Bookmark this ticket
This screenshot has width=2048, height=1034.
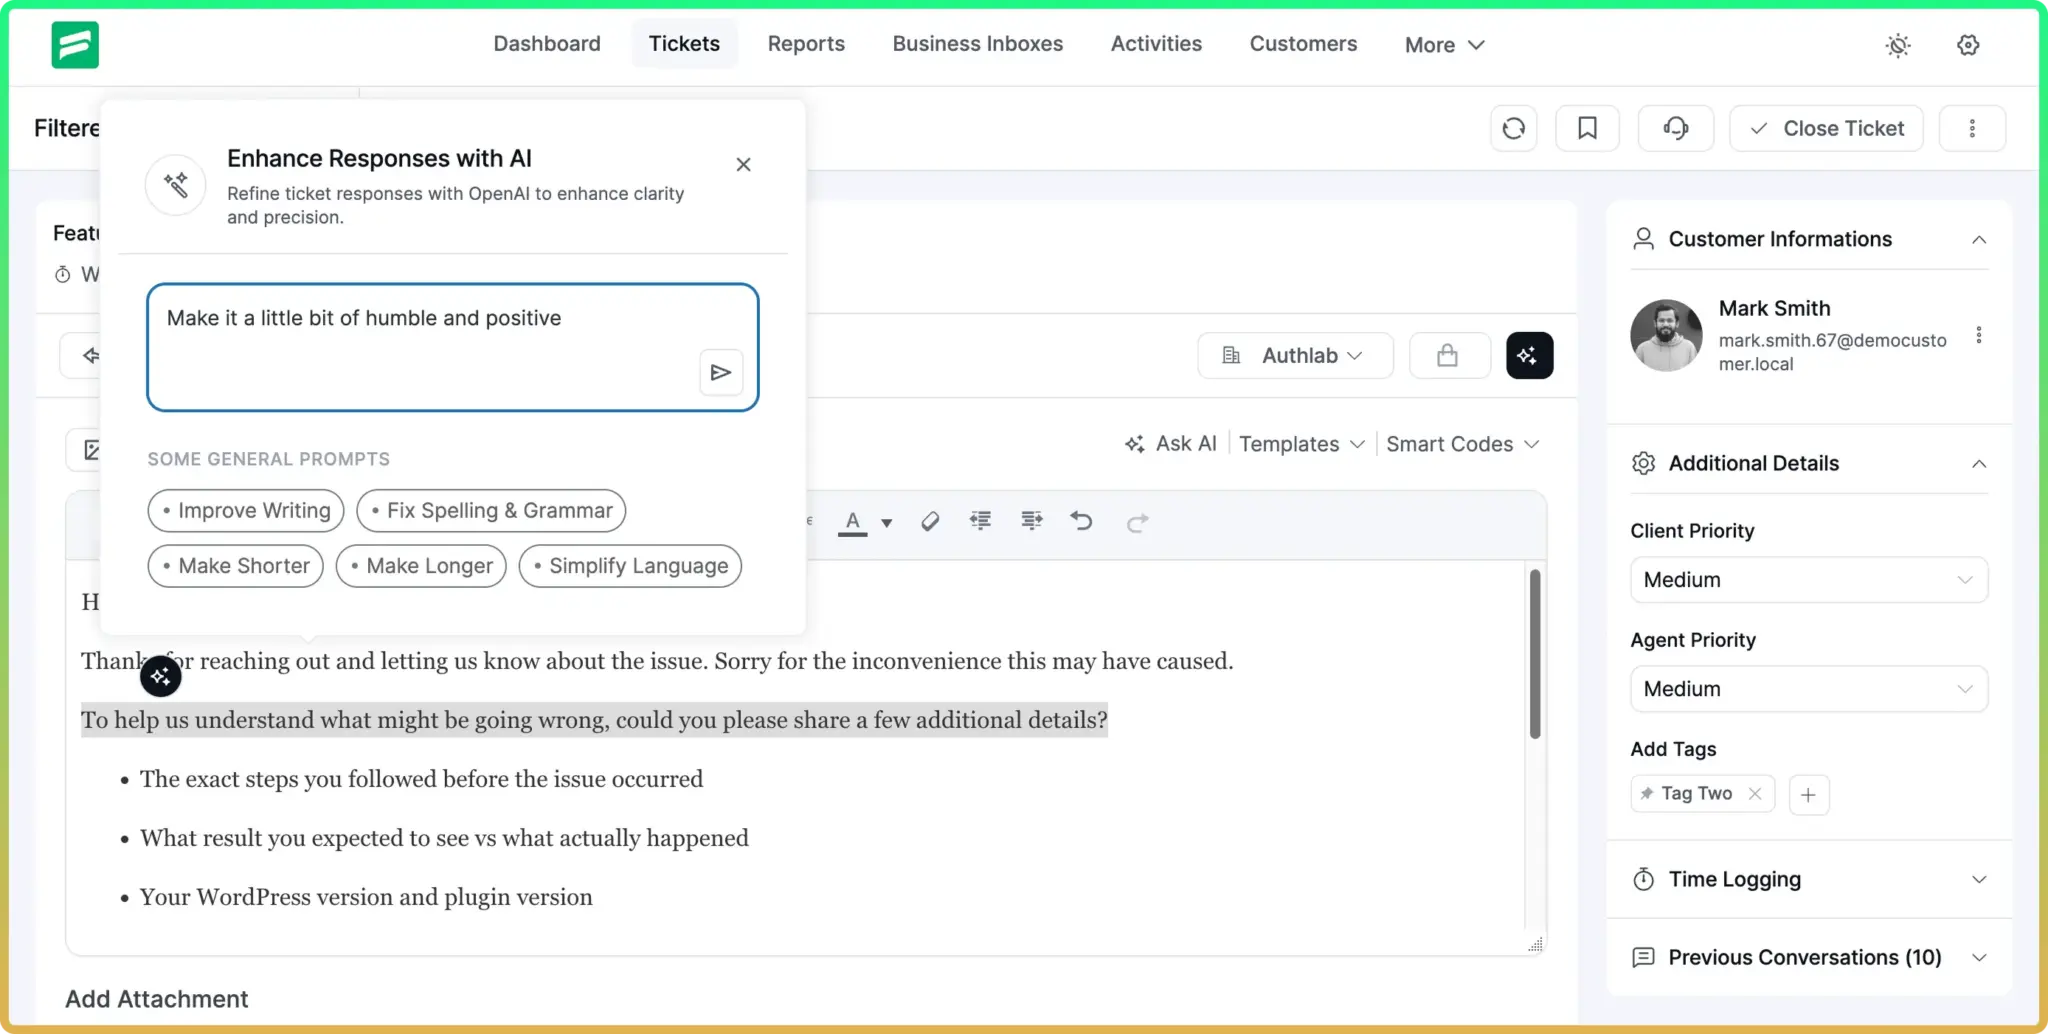pyautogui.click(x=1587, y=128)
